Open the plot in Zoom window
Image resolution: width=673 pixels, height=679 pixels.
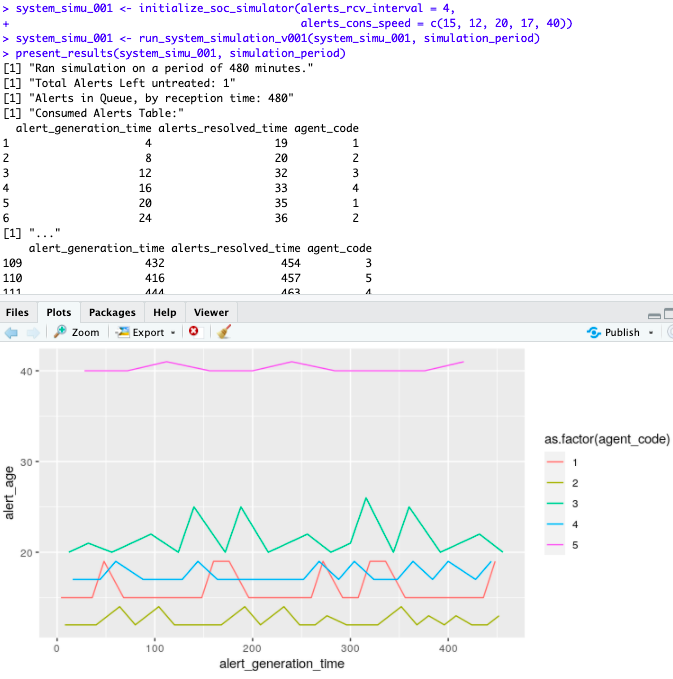[x=77, y=332]
